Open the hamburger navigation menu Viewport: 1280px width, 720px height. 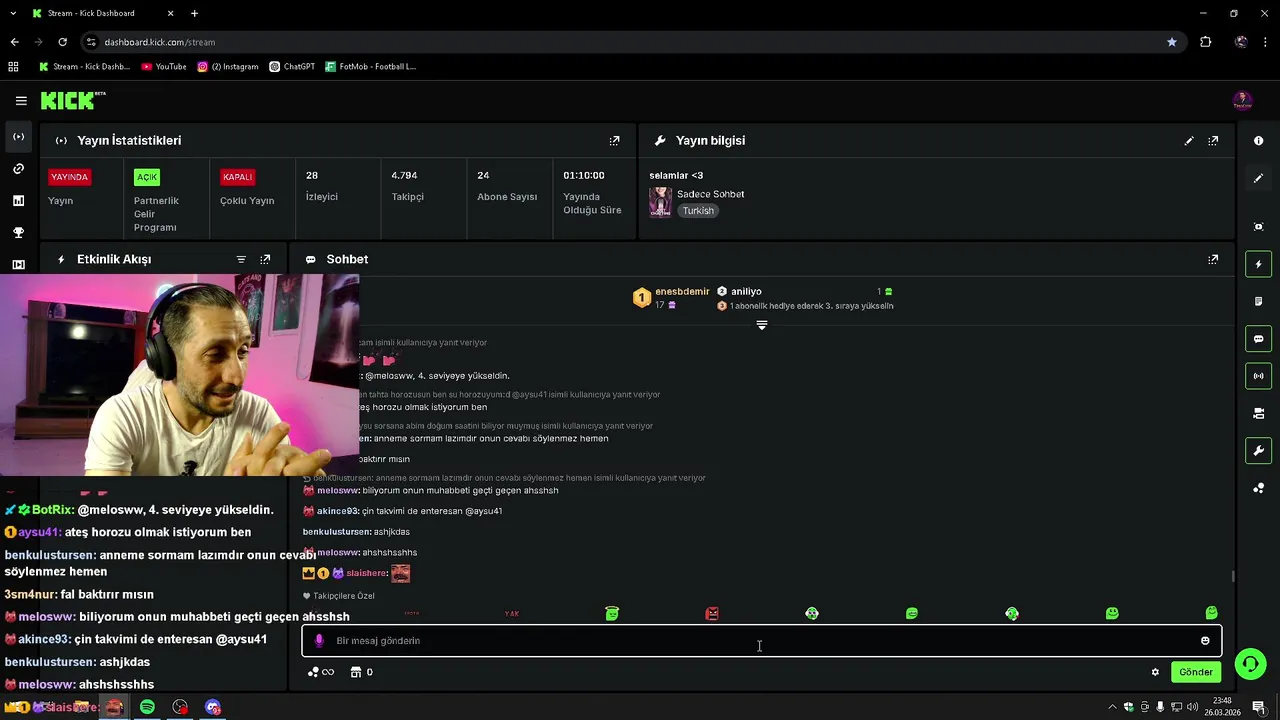point(21,101)
